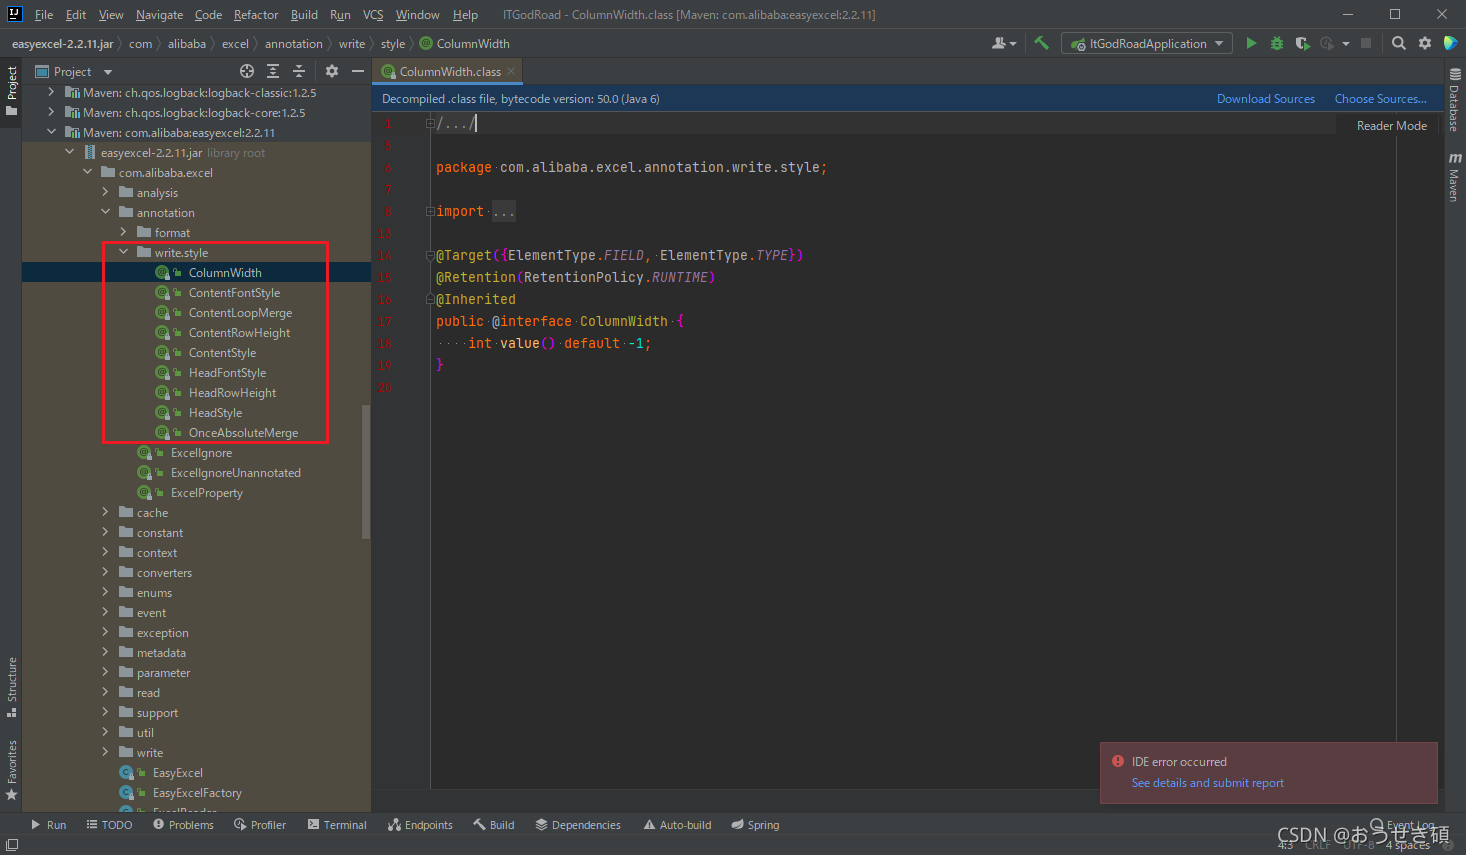Screen dimensions: 1466x855
Task: Select ExcelProperty annotation in tree
Action: click(206, 492)
